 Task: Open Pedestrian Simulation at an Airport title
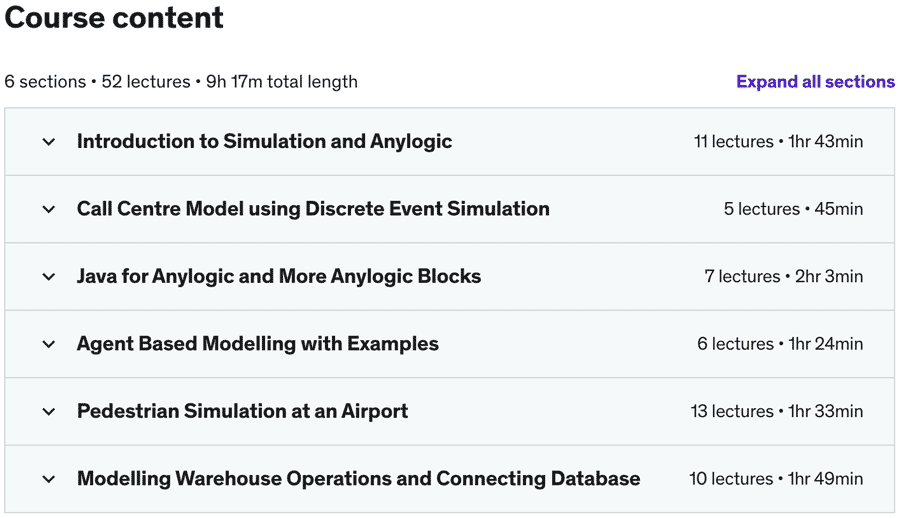[242, 412]
